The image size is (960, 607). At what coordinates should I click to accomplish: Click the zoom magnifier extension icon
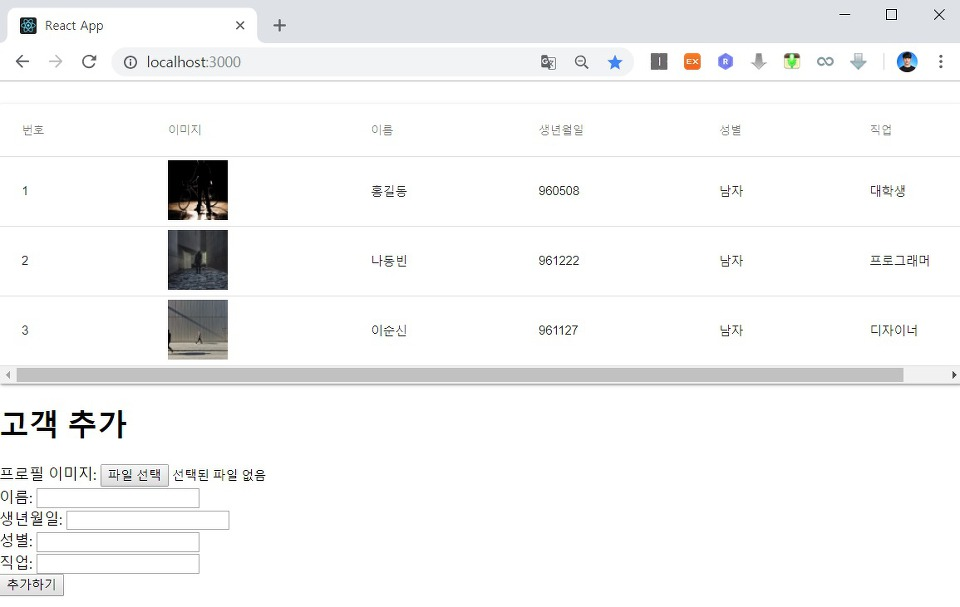581,62
